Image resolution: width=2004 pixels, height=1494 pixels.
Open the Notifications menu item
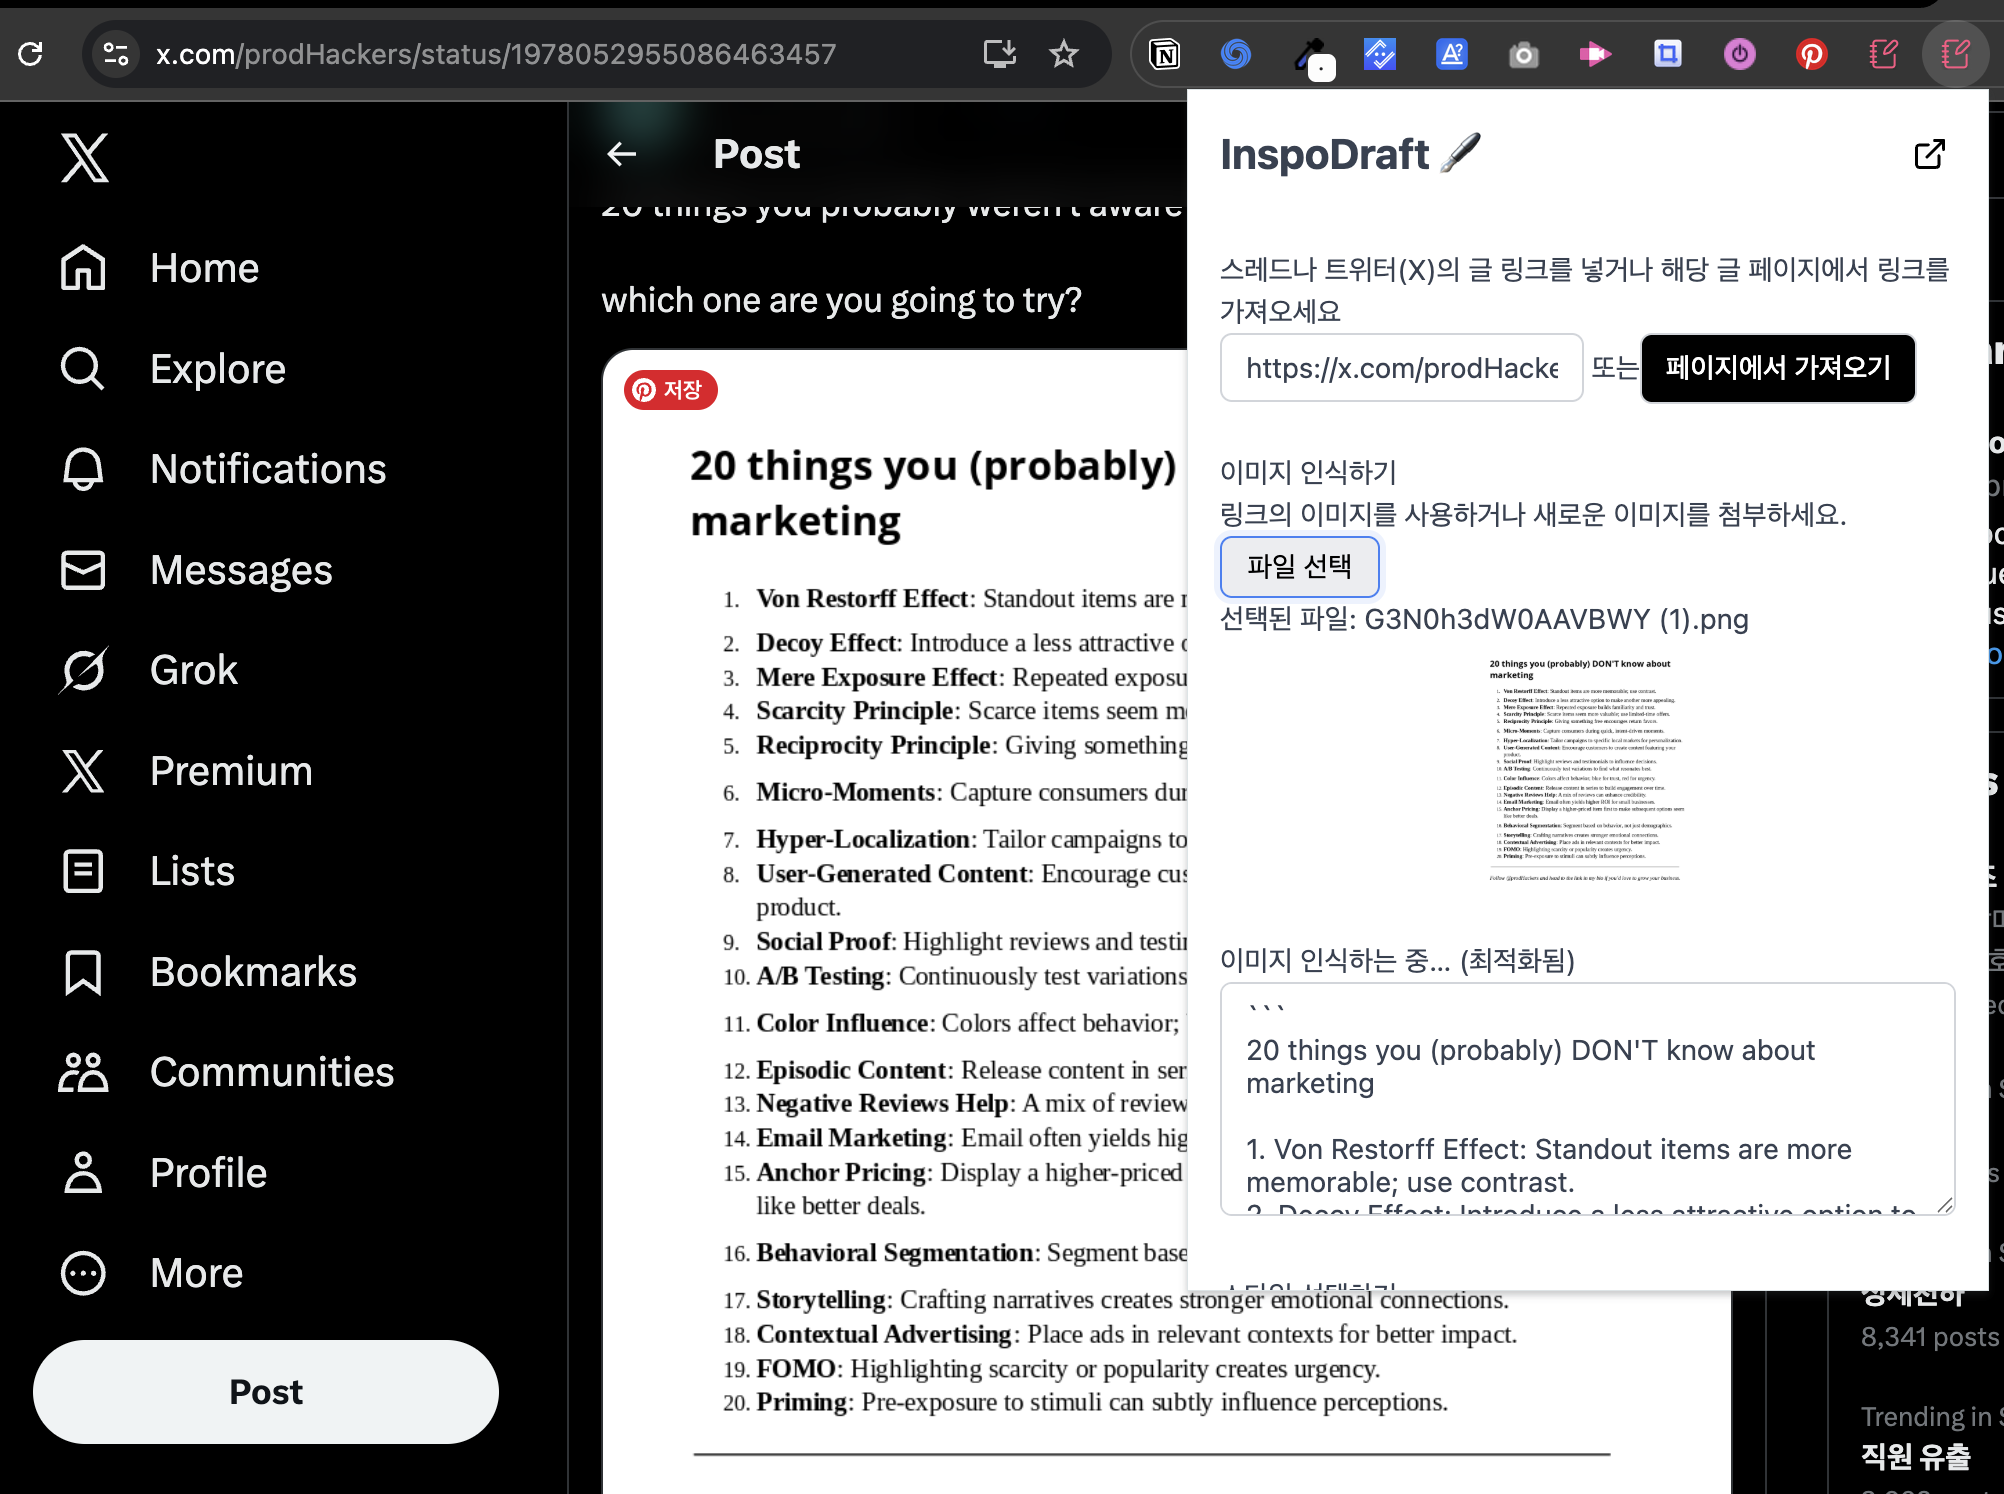pyautogui.click(x=267, y=469)
